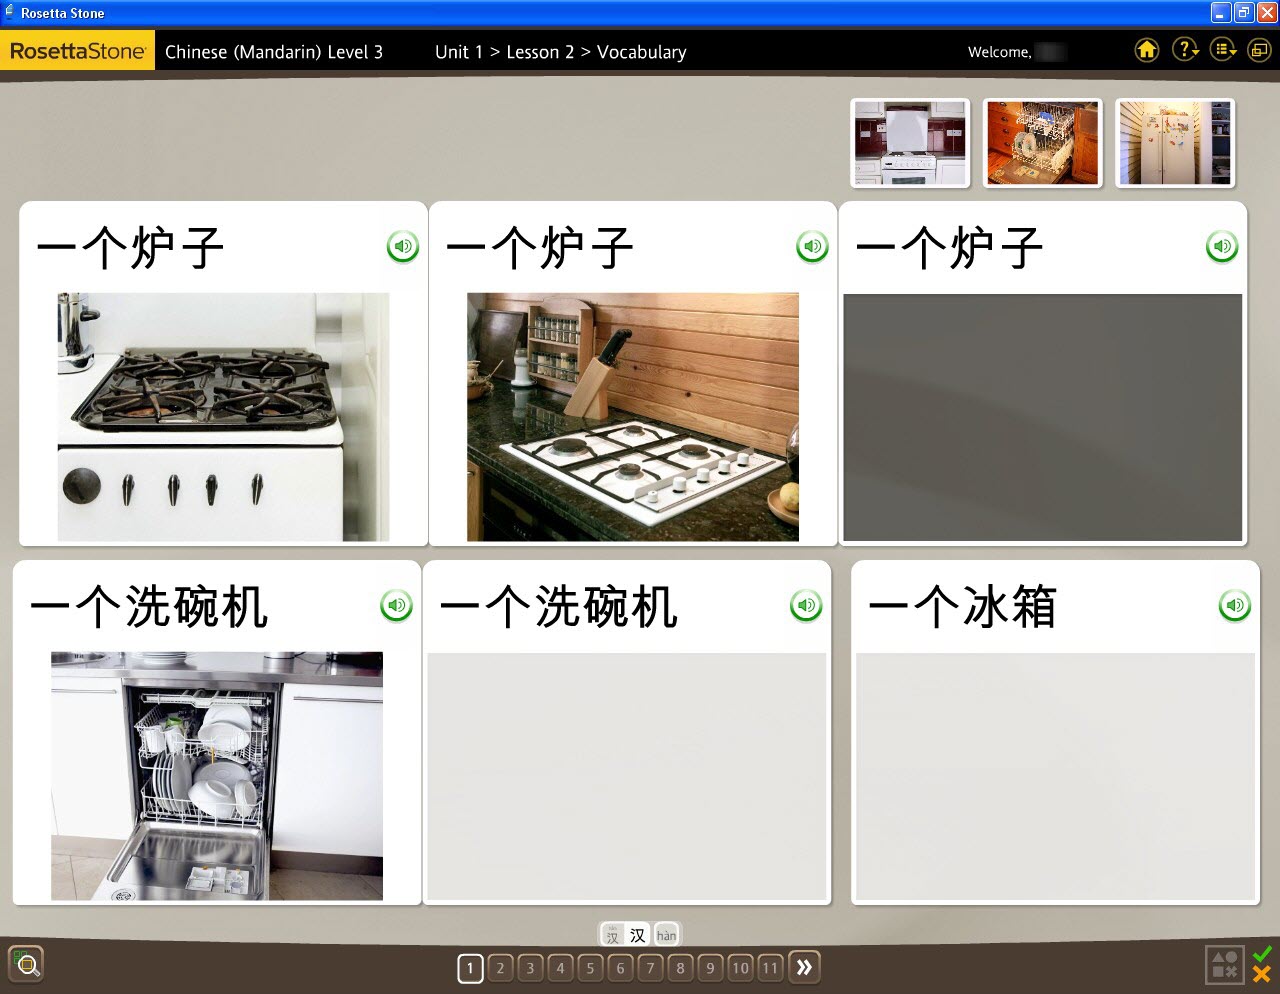The image size is (1280, 994).
Task: Jump to screen 10
Action: (x=740, y=968)
